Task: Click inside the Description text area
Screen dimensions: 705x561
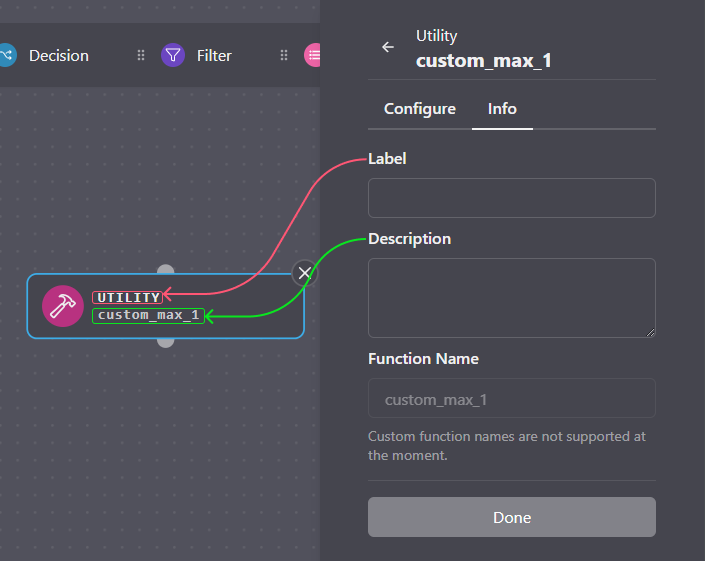Action: 511,297
